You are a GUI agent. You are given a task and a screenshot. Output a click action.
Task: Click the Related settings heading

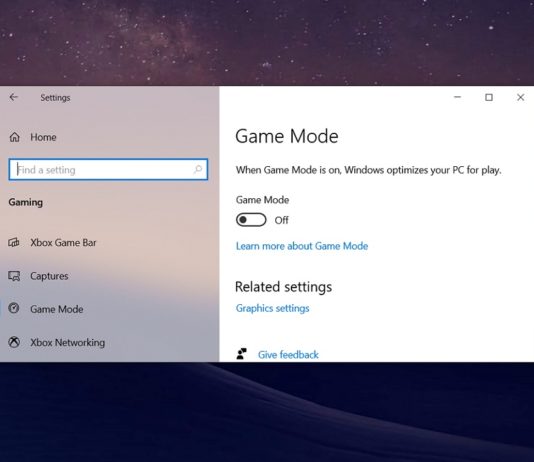point(283,287)
